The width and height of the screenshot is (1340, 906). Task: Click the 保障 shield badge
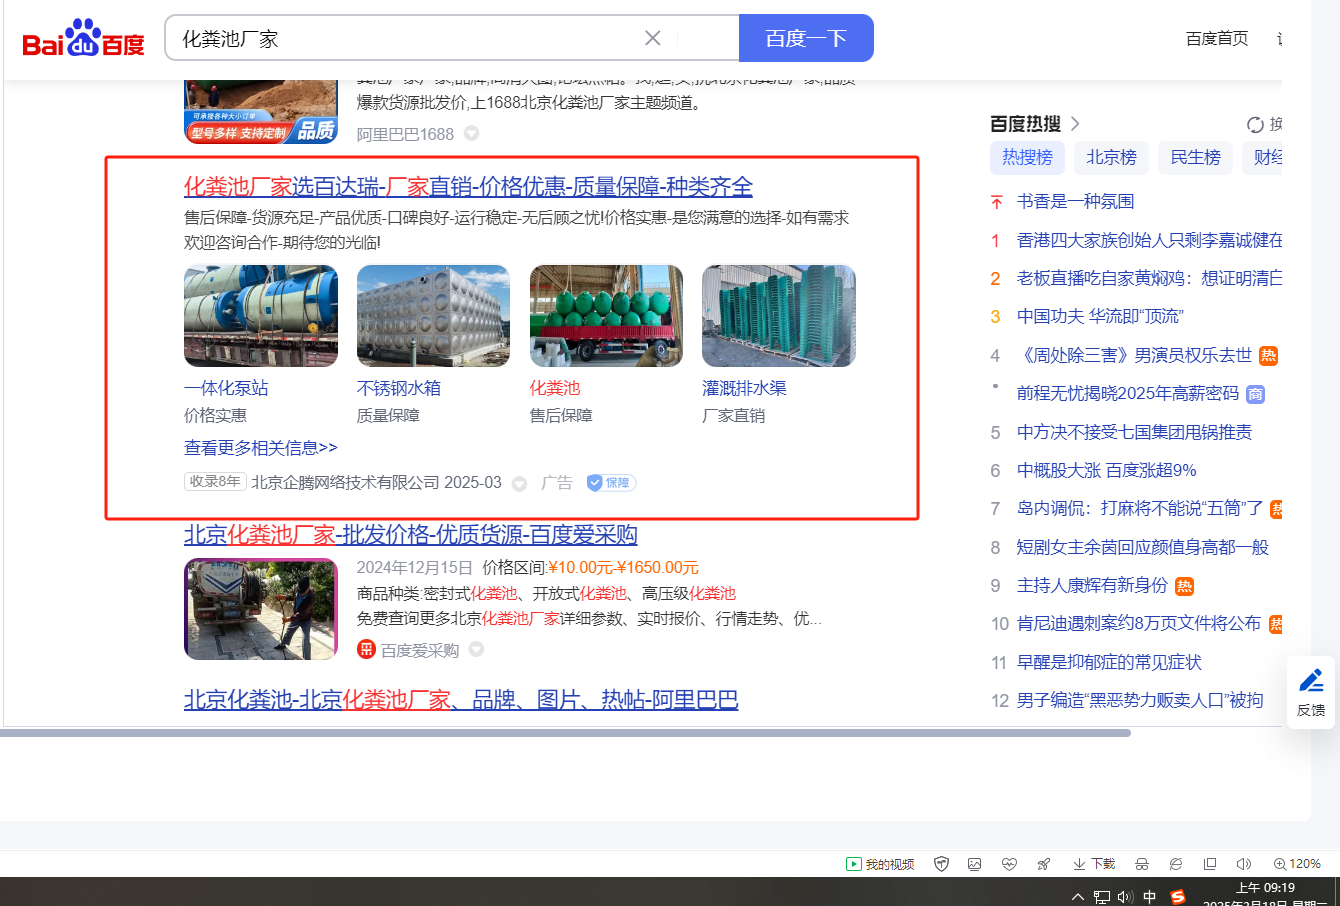611,483
